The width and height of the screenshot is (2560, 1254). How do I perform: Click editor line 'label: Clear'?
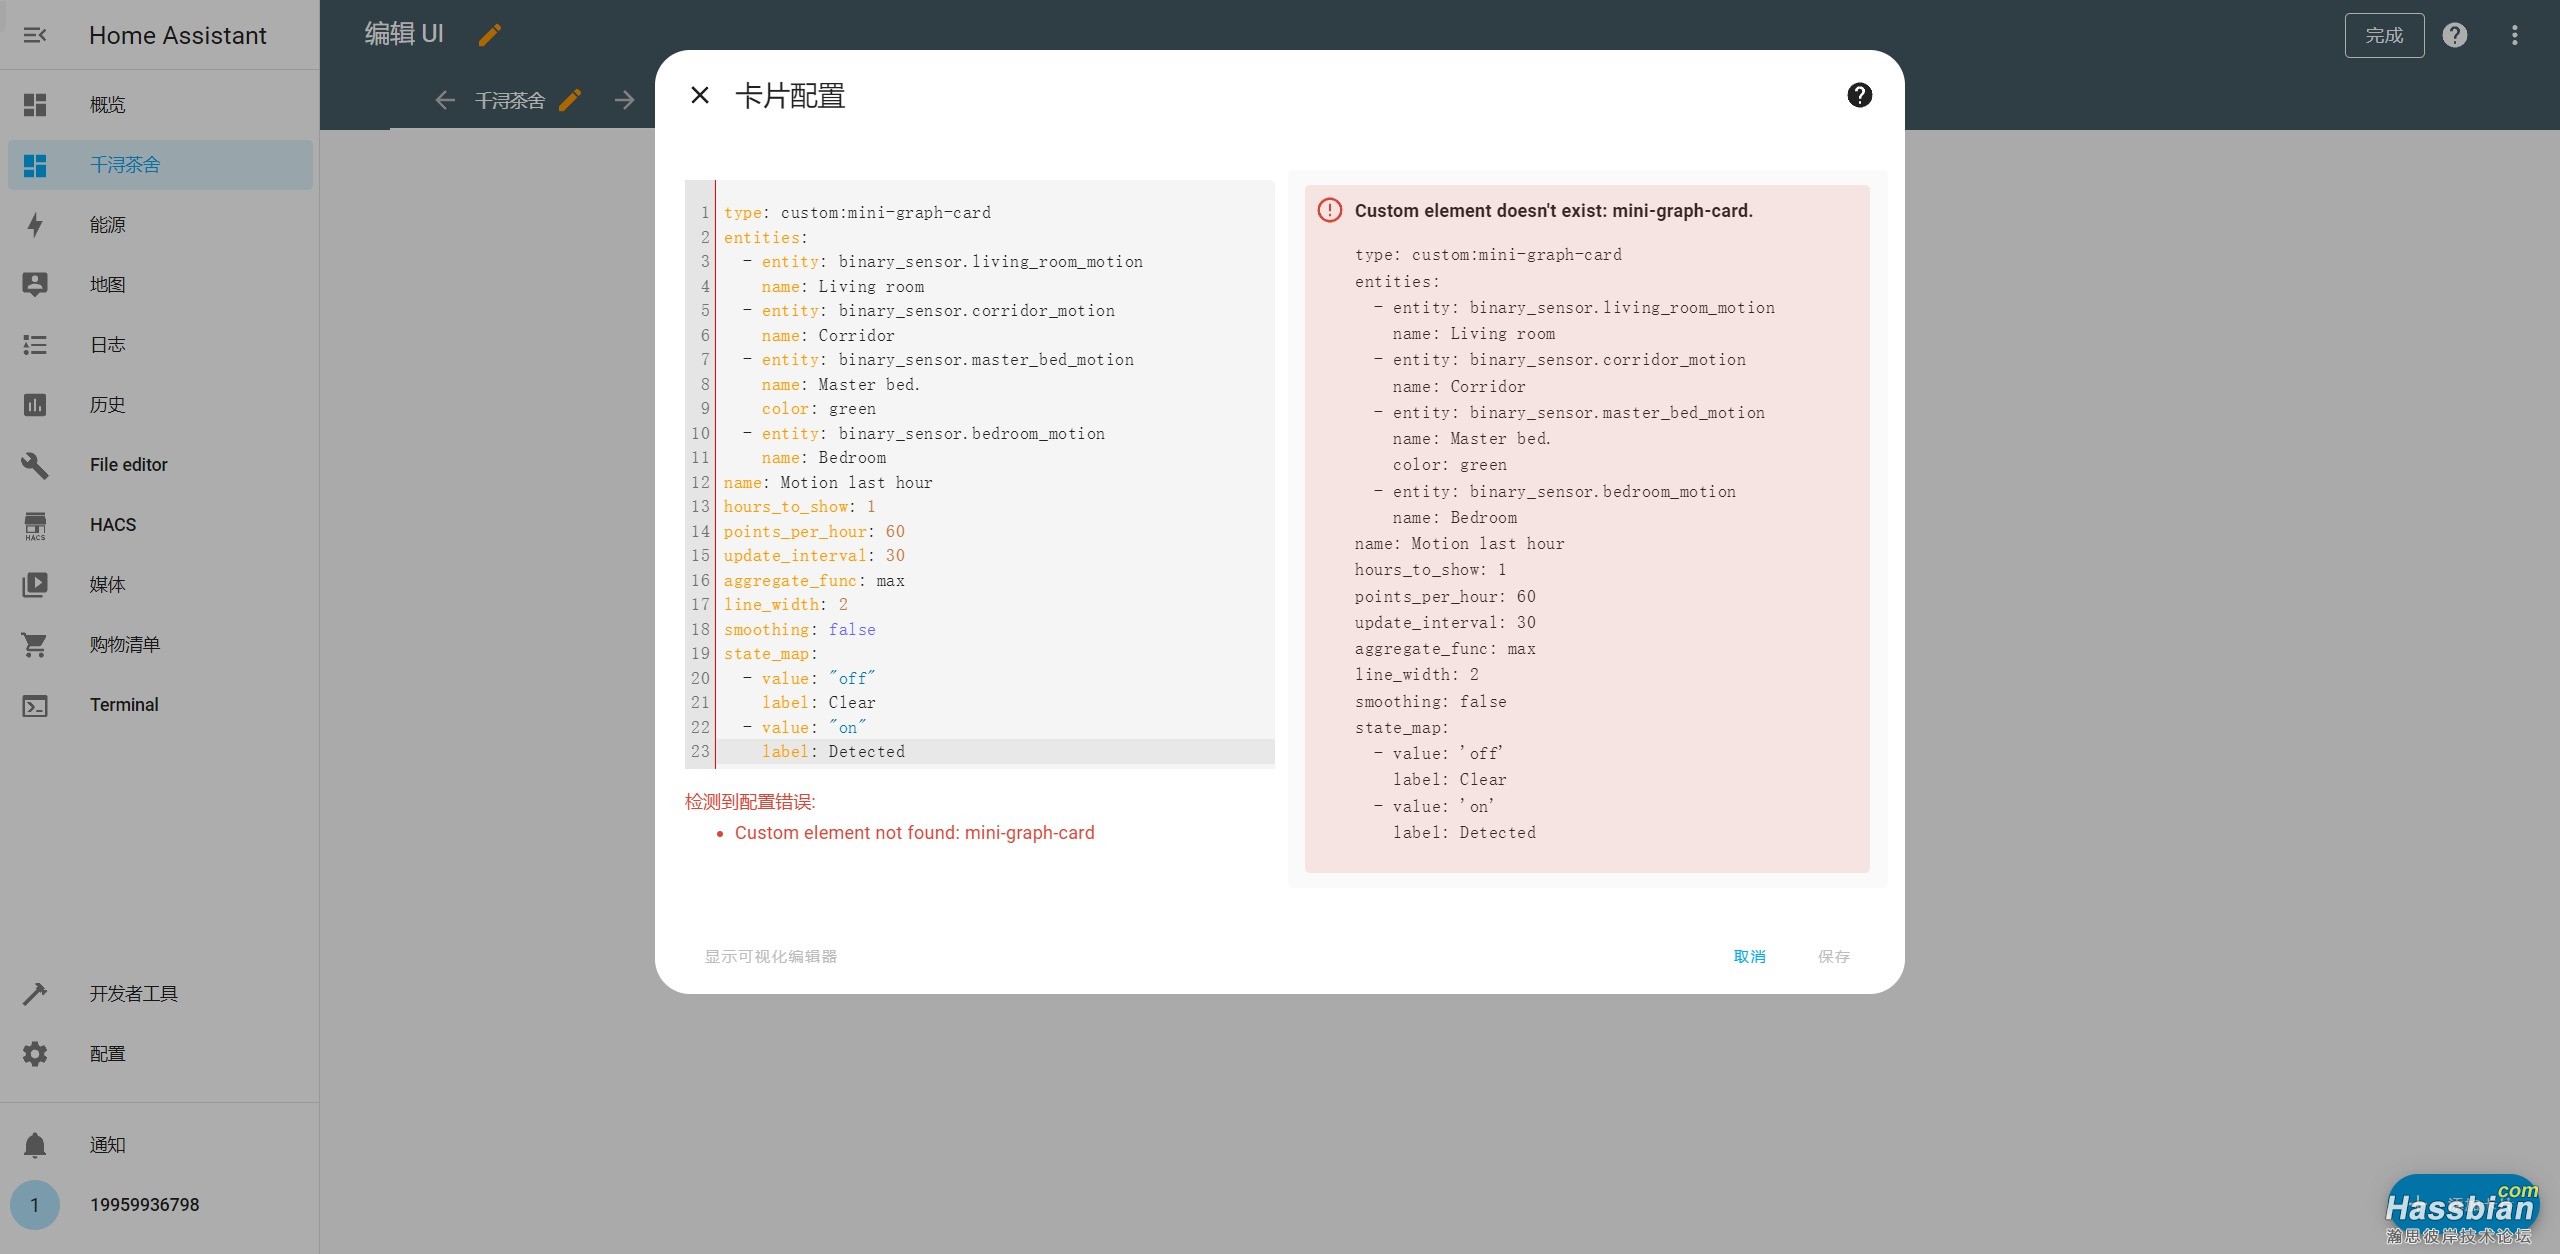coord(819,703)
